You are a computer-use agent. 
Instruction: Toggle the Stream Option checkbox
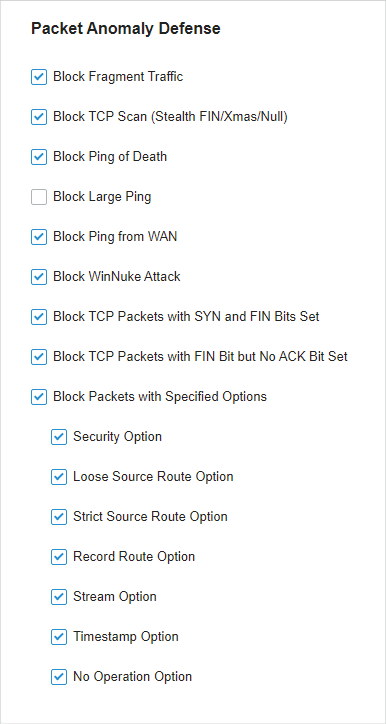point(59,597)
